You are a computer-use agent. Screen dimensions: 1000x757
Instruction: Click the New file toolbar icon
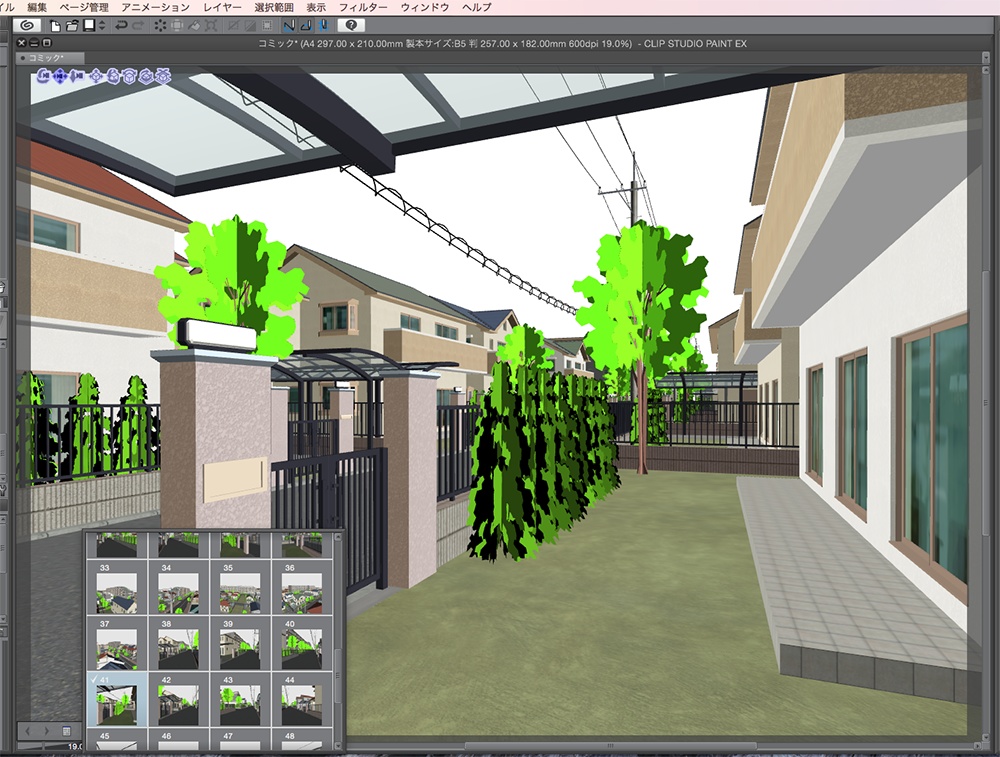click(55, 26)
